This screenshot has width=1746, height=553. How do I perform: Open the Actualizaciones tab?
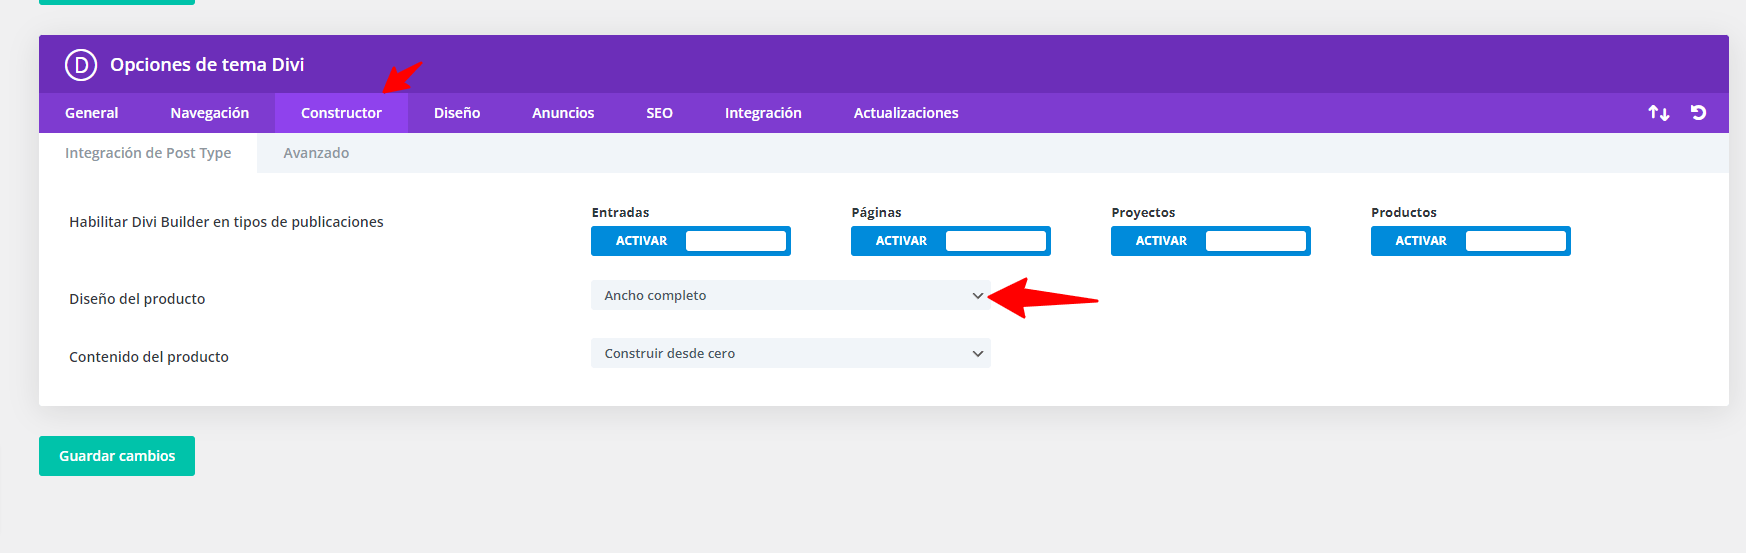pos(906,113)
